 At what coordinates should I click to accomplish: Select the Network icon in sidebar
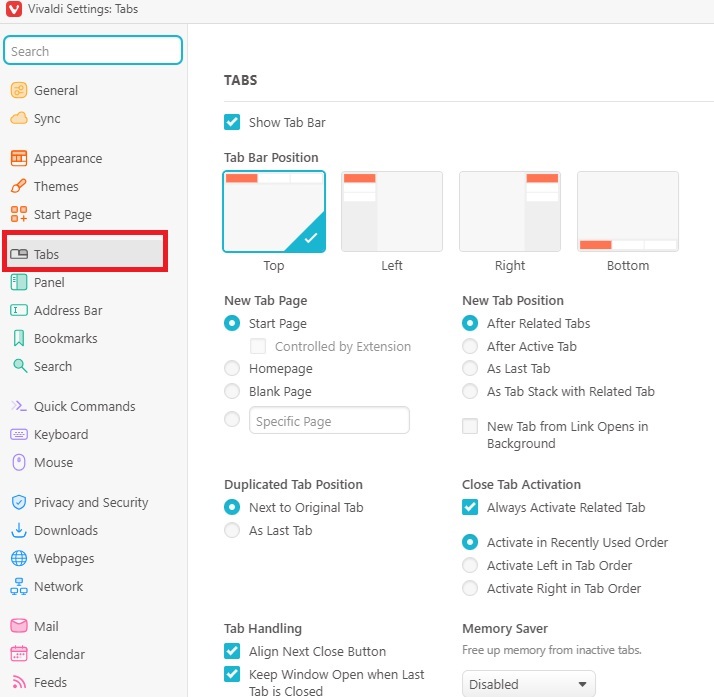click(19, 586)
